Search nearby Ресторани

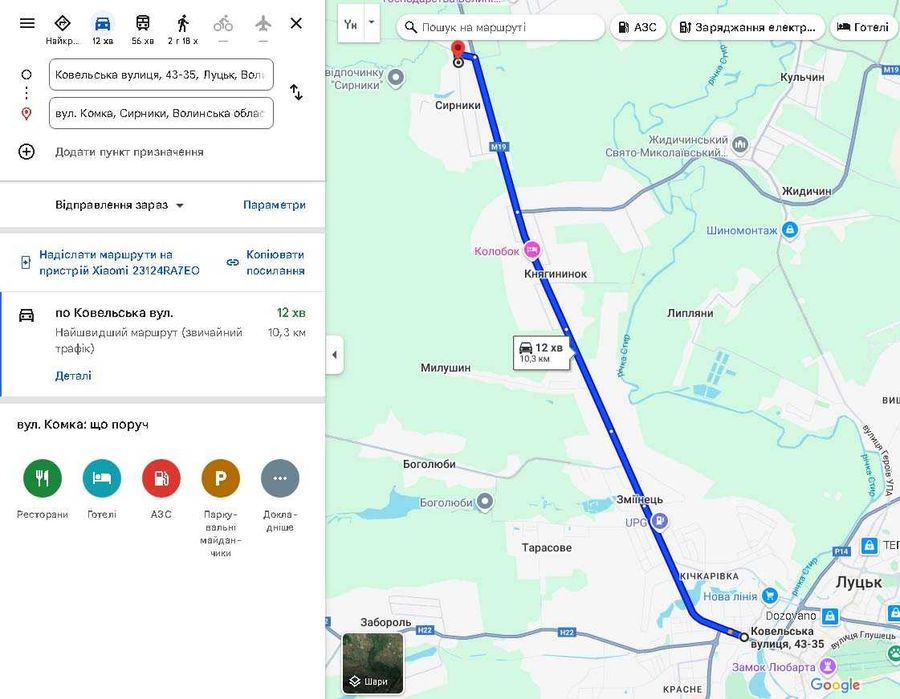pyautogui.click(x=42, y=478)
